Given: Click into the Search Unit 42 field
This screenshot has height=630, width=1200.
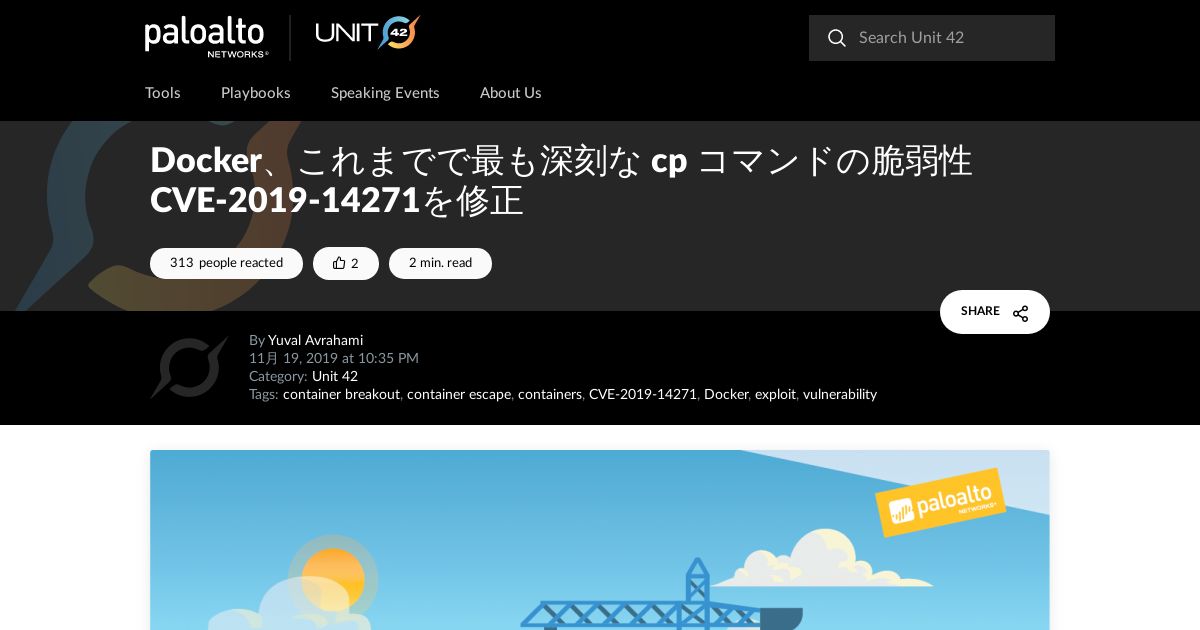Looking at the screenshot, I should coord(932,38).
